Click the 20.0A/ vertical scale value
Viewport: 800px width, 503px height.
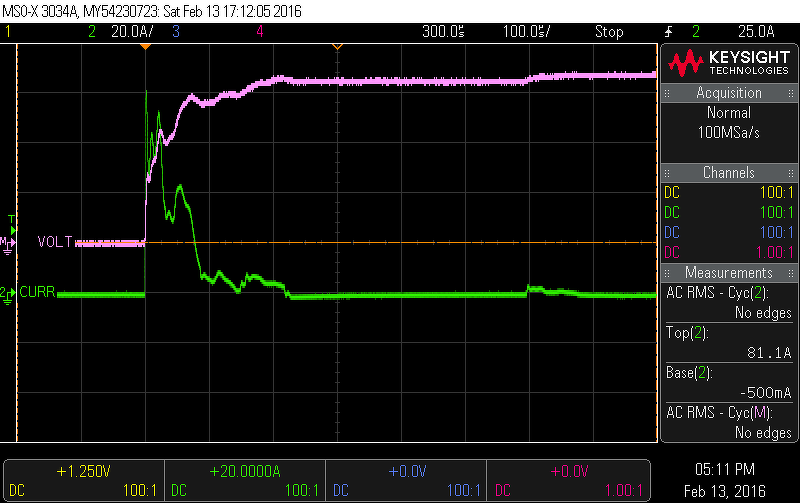tap(132, 32)
